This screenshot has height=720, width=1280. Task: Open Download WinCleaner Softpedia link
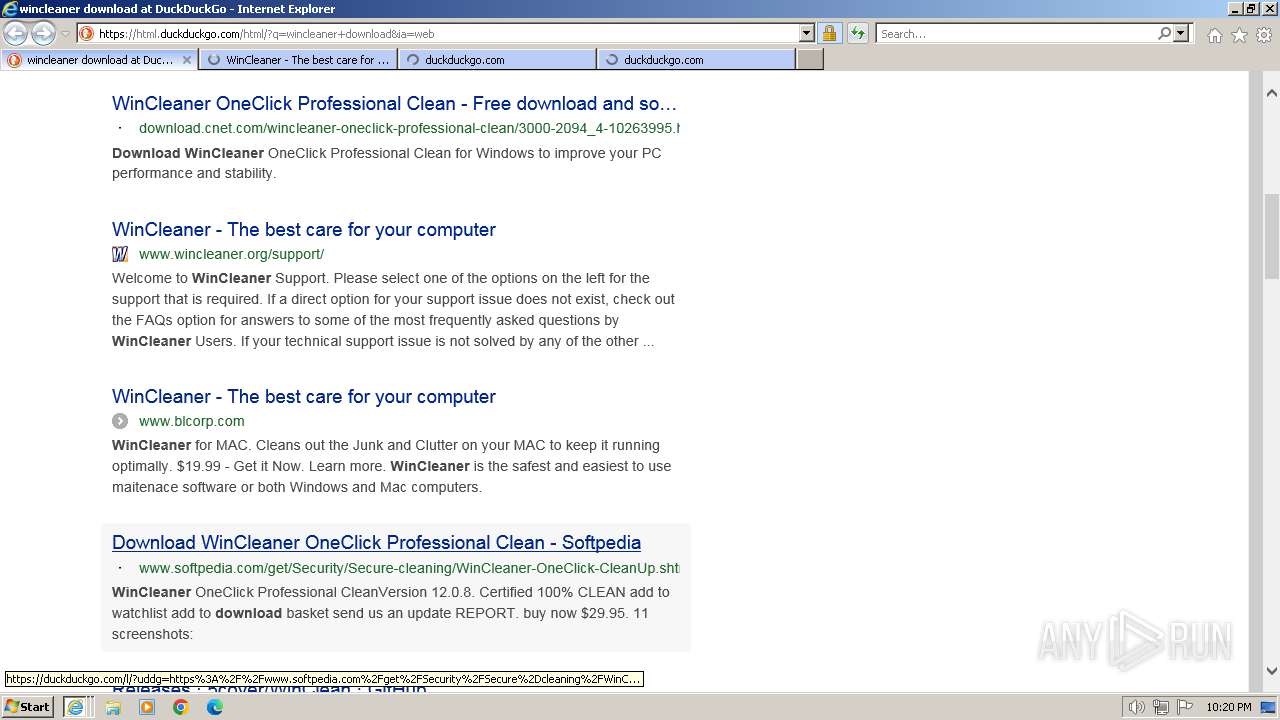pyautogui.click(x=376, y=542)
